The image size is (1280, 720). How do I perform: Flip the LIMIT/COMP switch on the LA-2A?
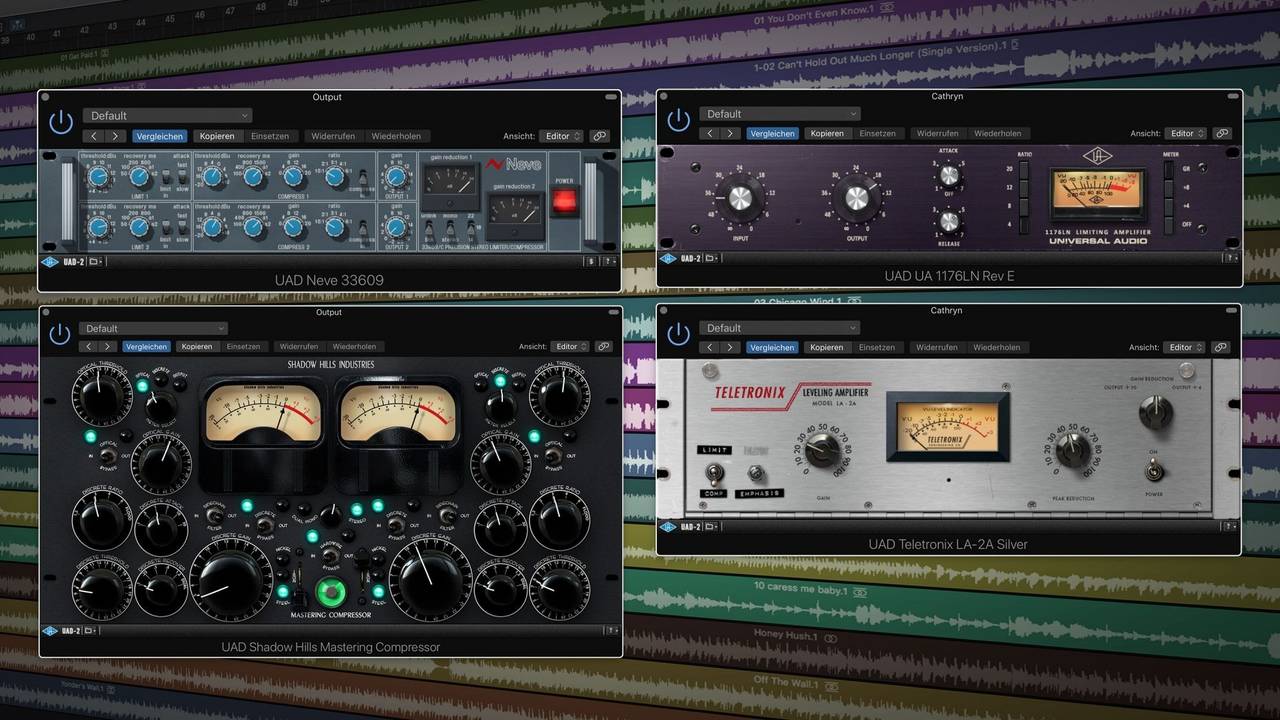point(714,472)
